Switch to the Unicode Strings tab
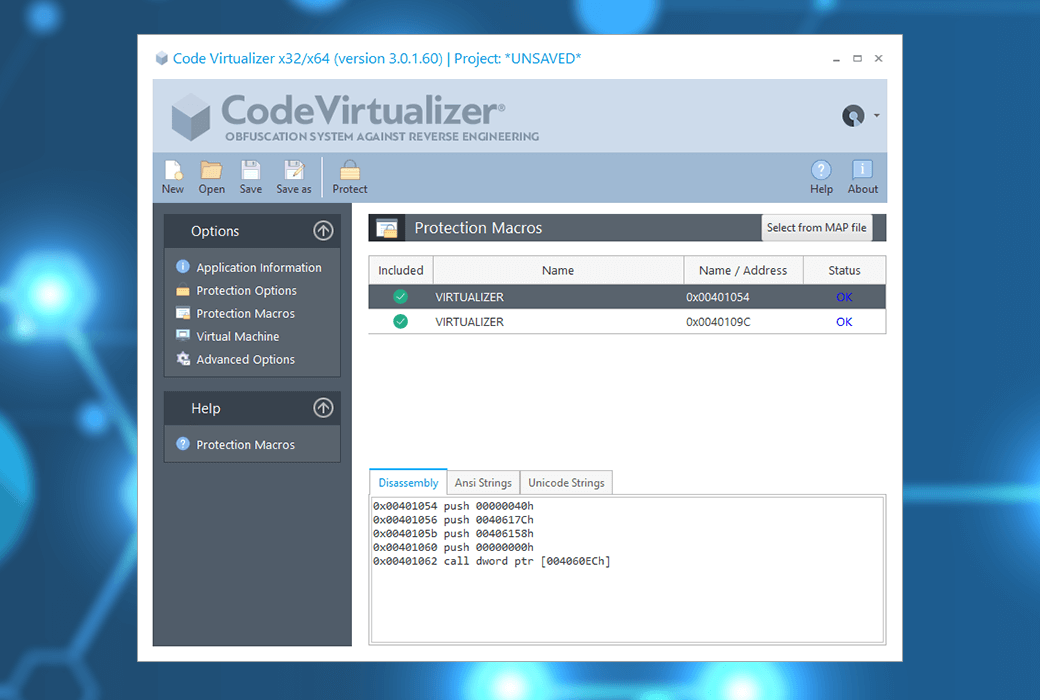Viewport: 1040px width, 700px height. tap(566, 482)
